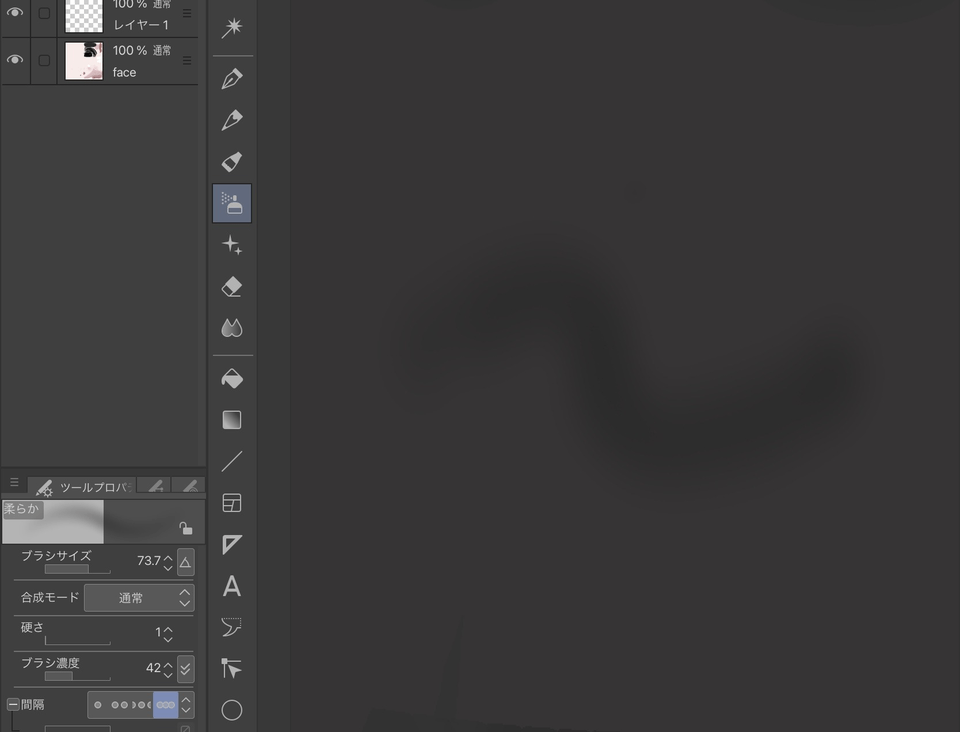
Task: Select the Fill bucket tool
Action: click(232, 378)
